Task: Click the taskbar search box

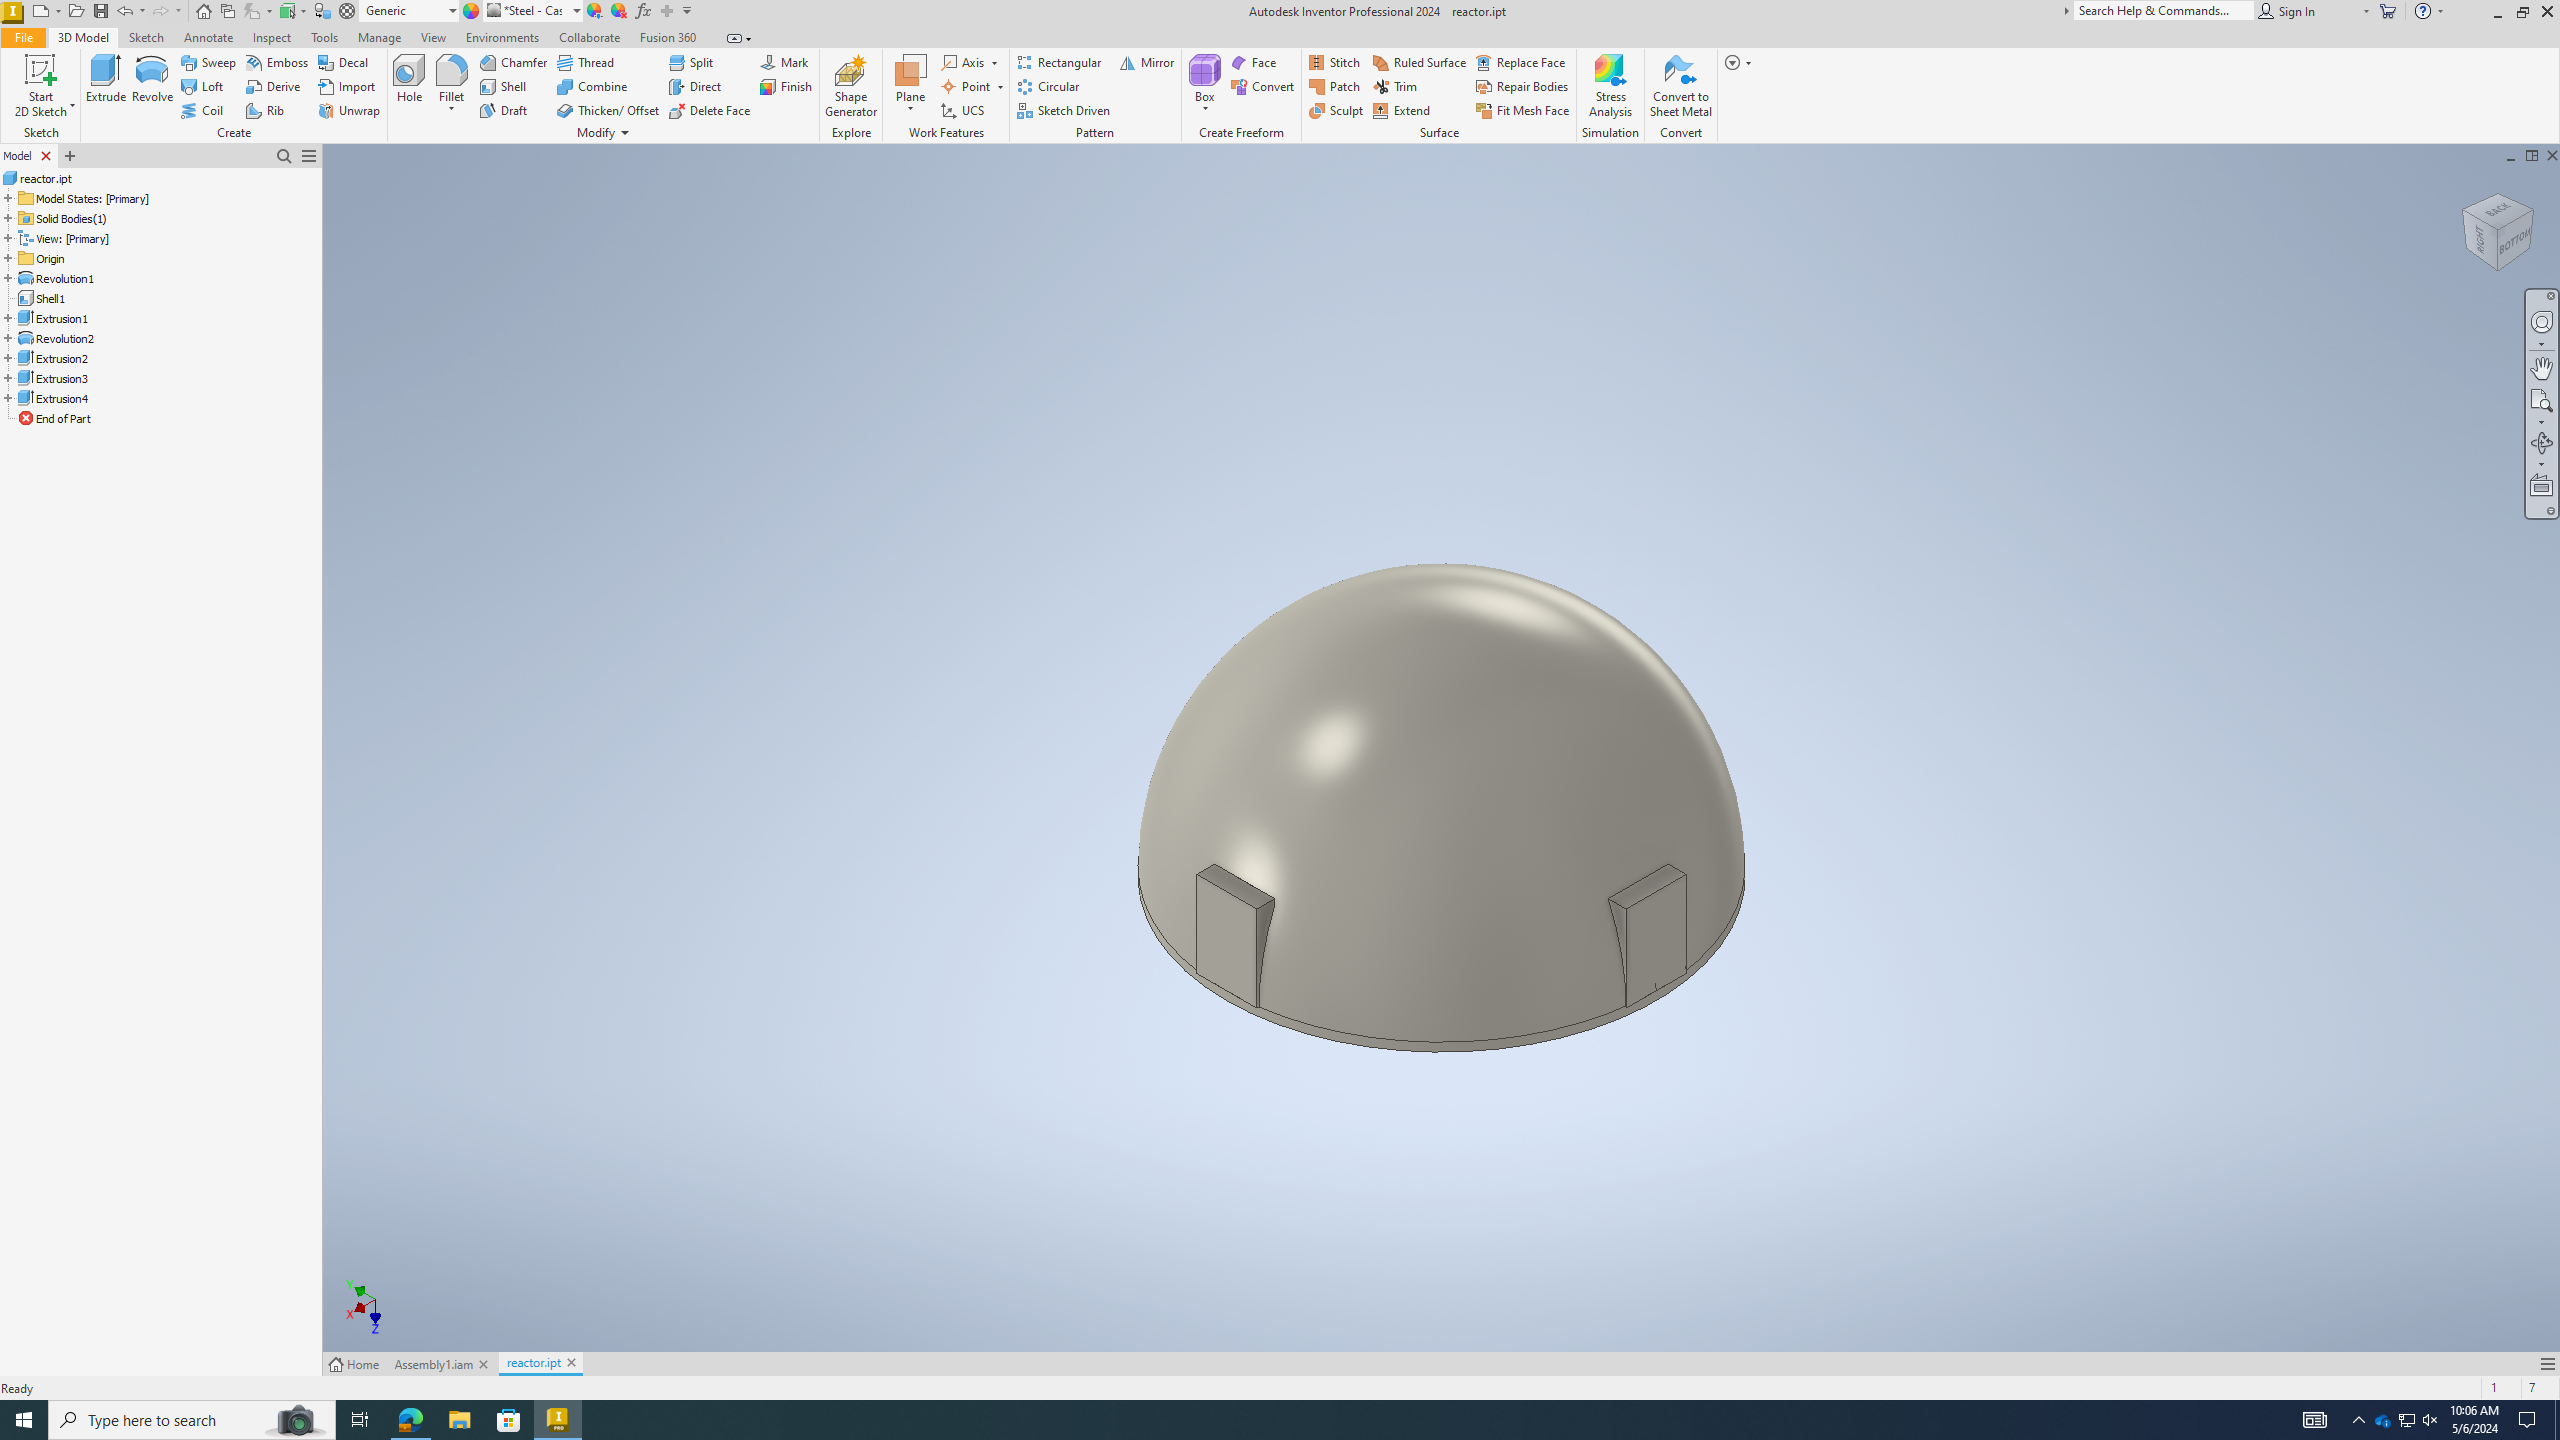Action: pos(192,1420)
